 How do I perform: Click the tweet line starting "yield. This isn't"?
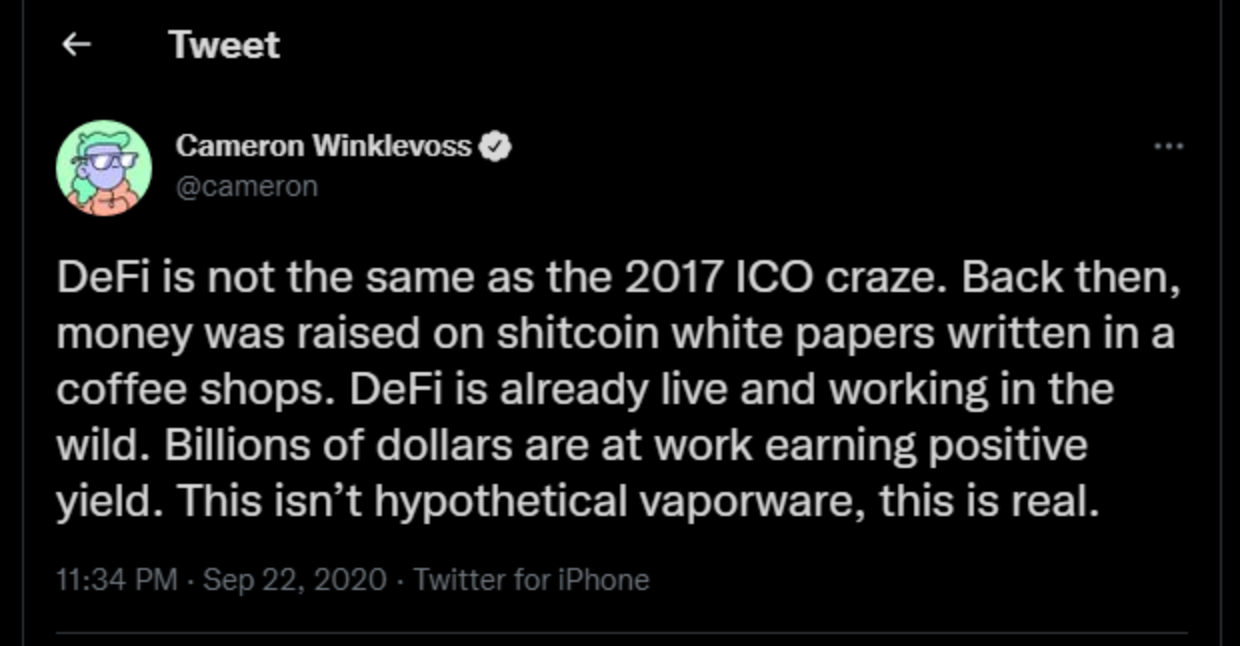point(577,501)
